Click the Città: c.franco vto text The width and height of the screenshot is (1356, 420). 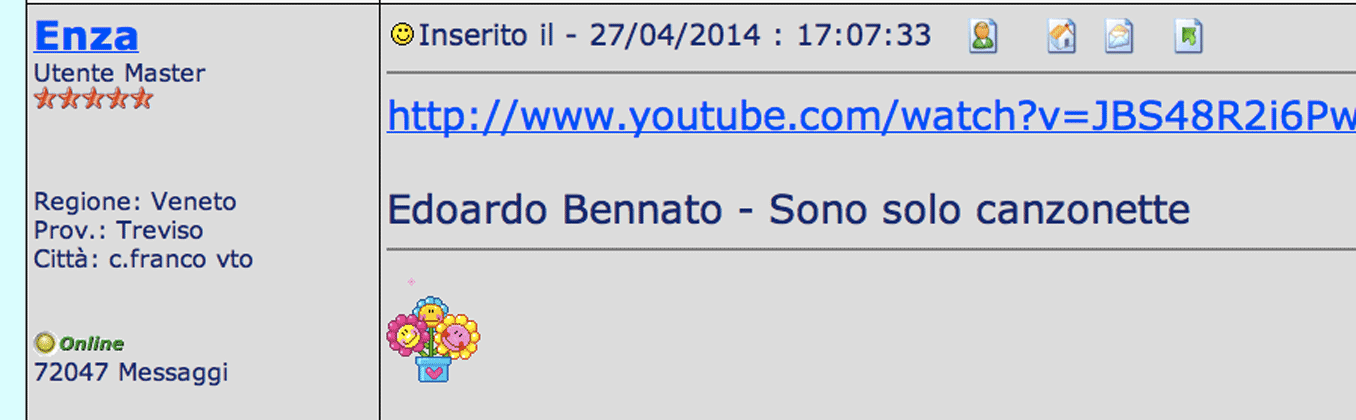[143, 259]
